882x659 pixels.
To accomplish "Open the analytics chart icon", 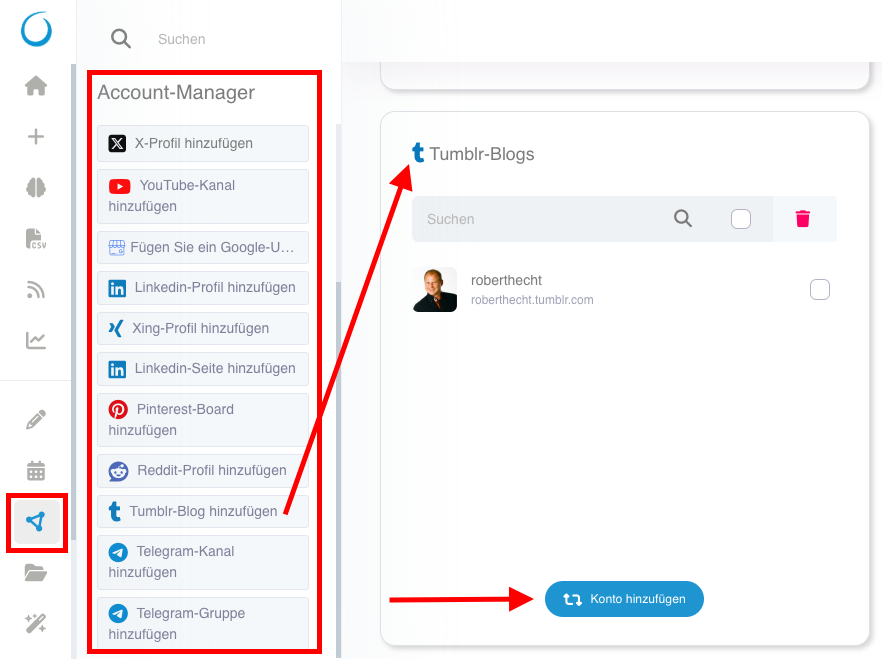I will coord(36,340).
